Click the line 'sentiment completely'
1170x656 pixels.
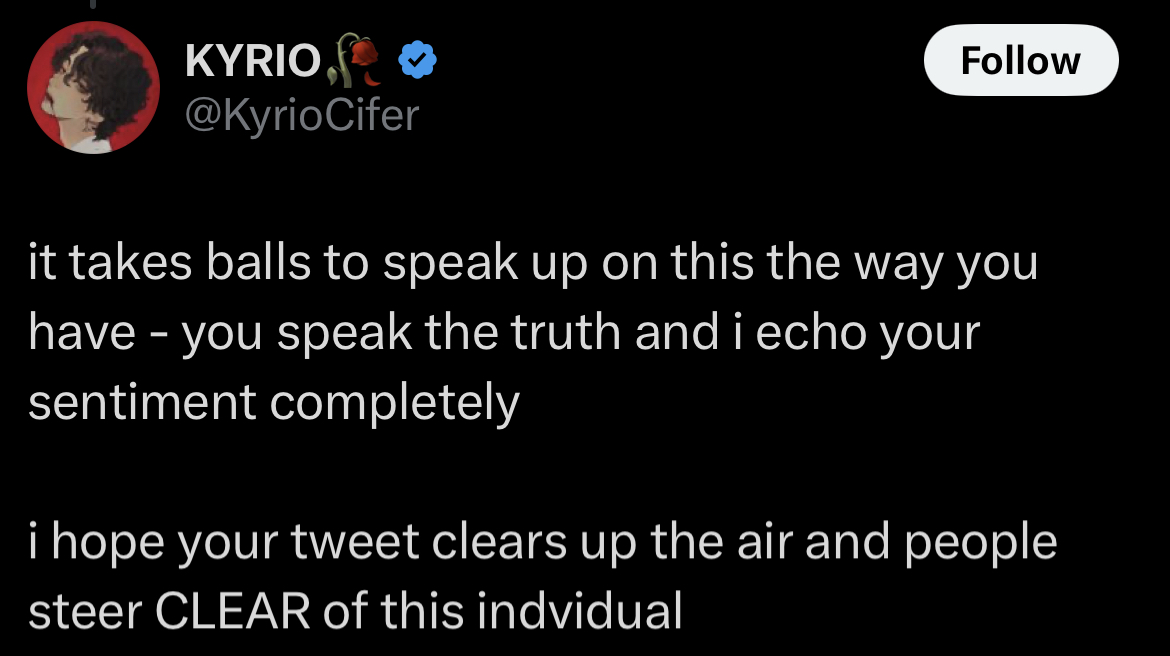(274, 402)
